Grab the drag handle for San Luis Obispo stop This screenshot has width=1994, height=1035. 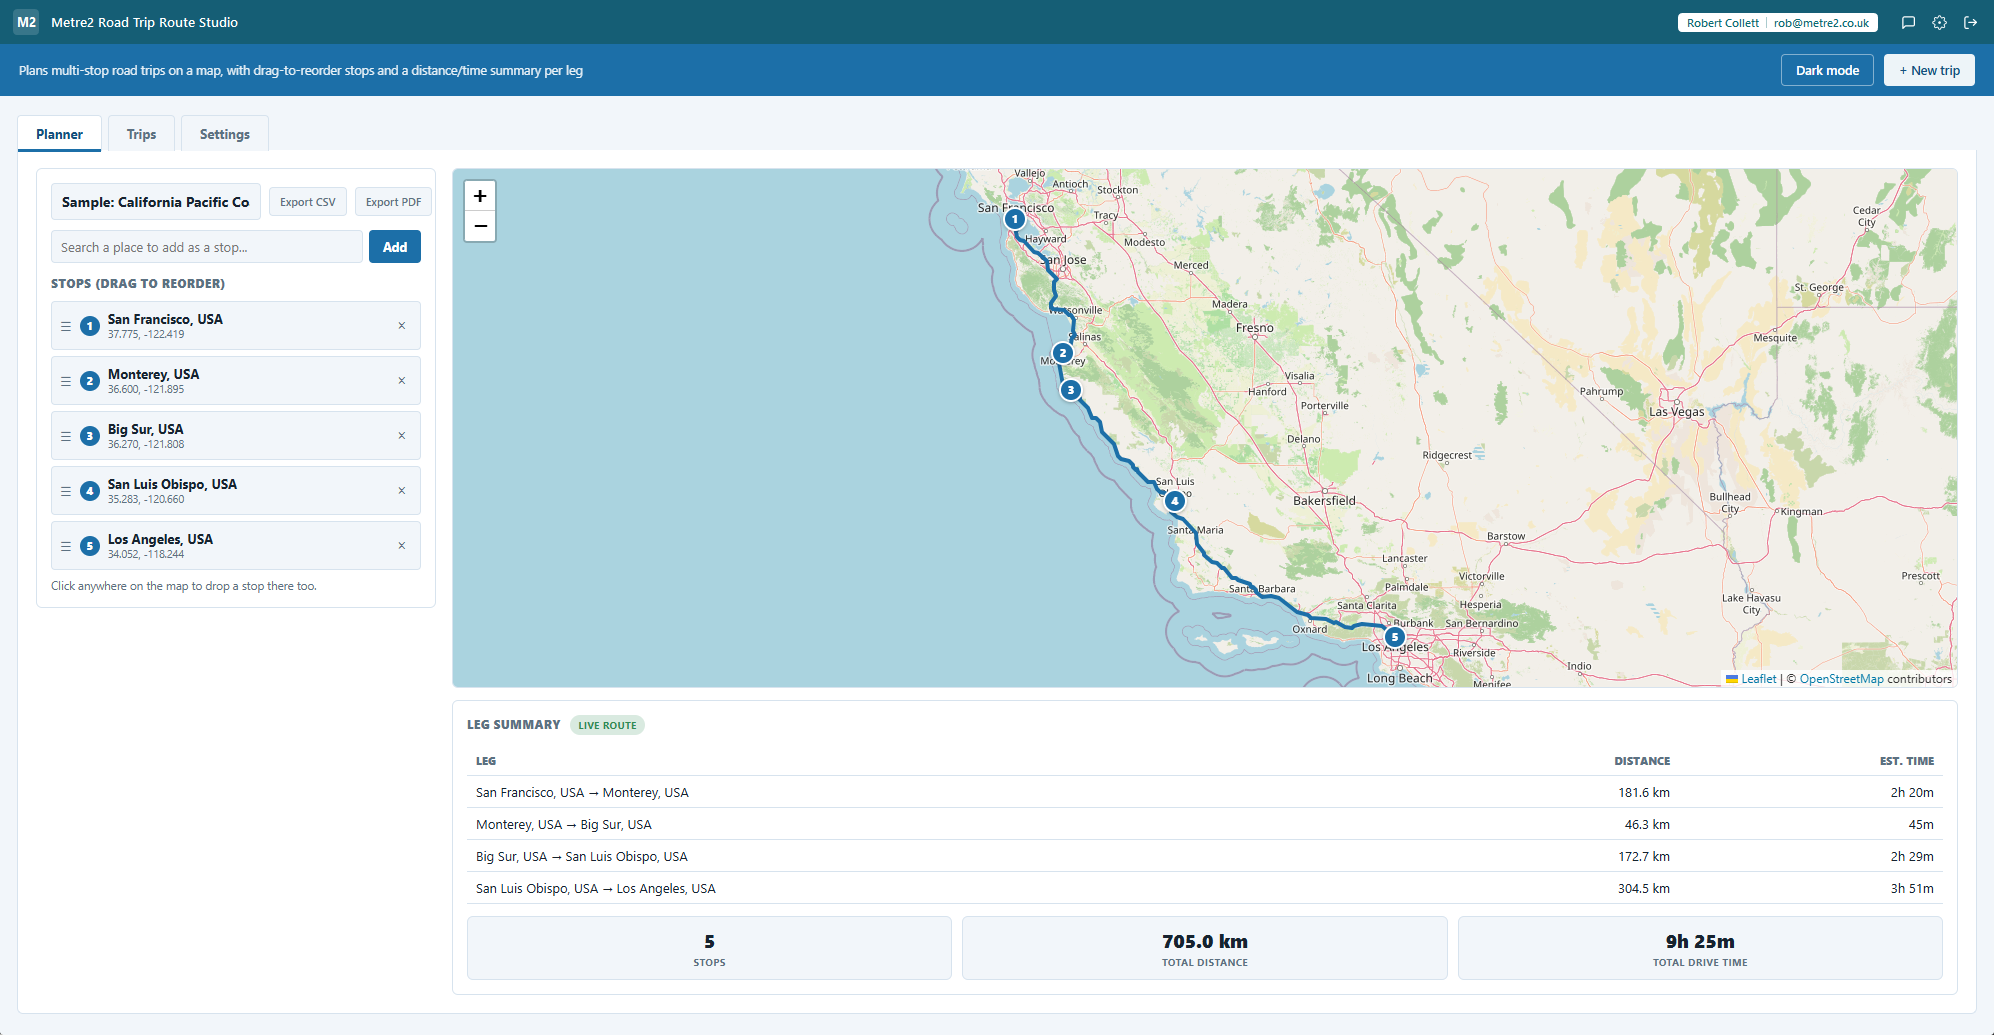[x=66, y=491]
